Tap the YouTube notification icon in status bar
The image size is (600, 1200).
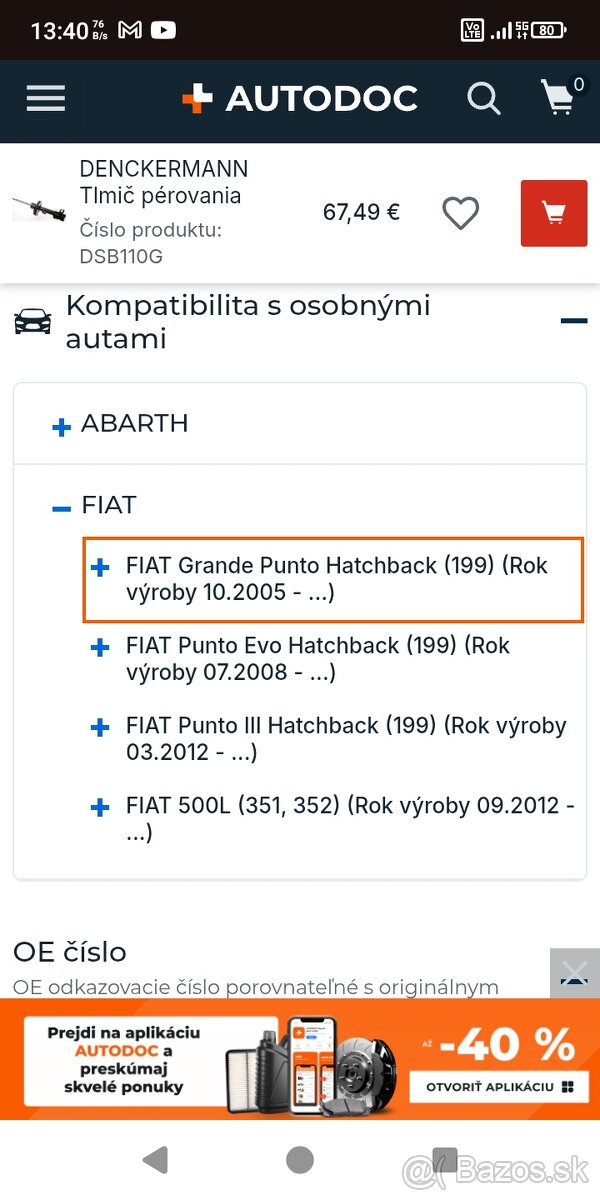(x=163, y=30)
